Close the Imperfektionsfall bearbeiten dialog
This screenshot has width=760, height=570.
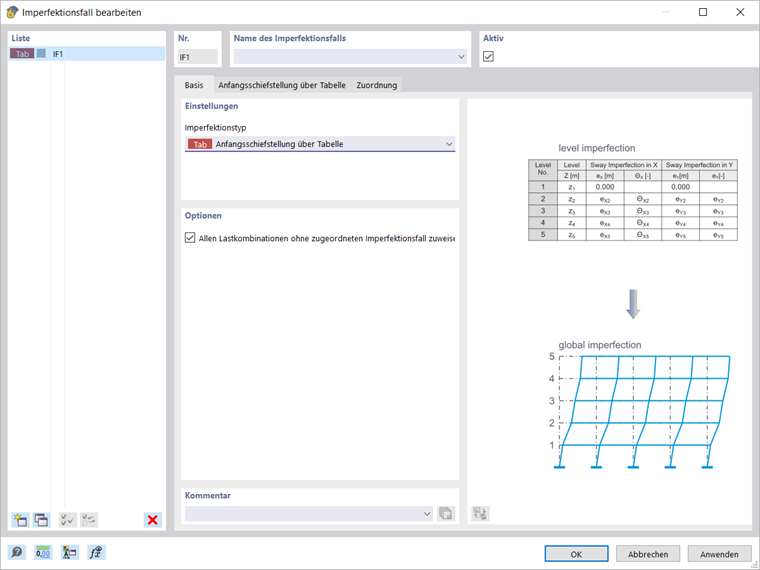[x=740, y=12]
